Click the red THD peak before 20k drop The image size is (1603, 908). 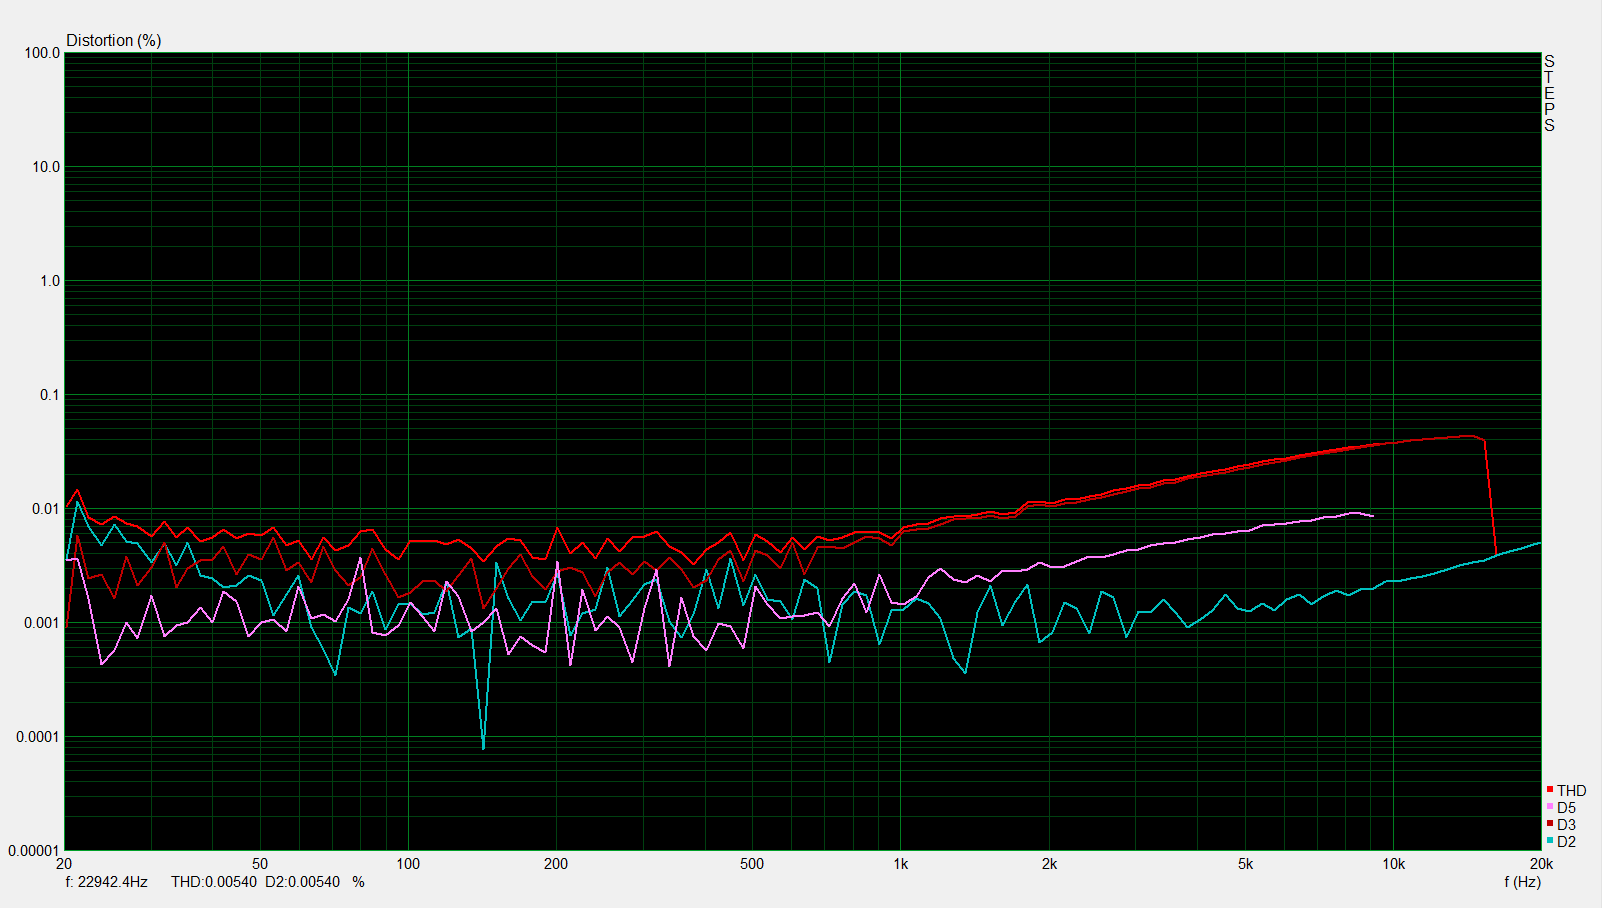(1470, 436)
